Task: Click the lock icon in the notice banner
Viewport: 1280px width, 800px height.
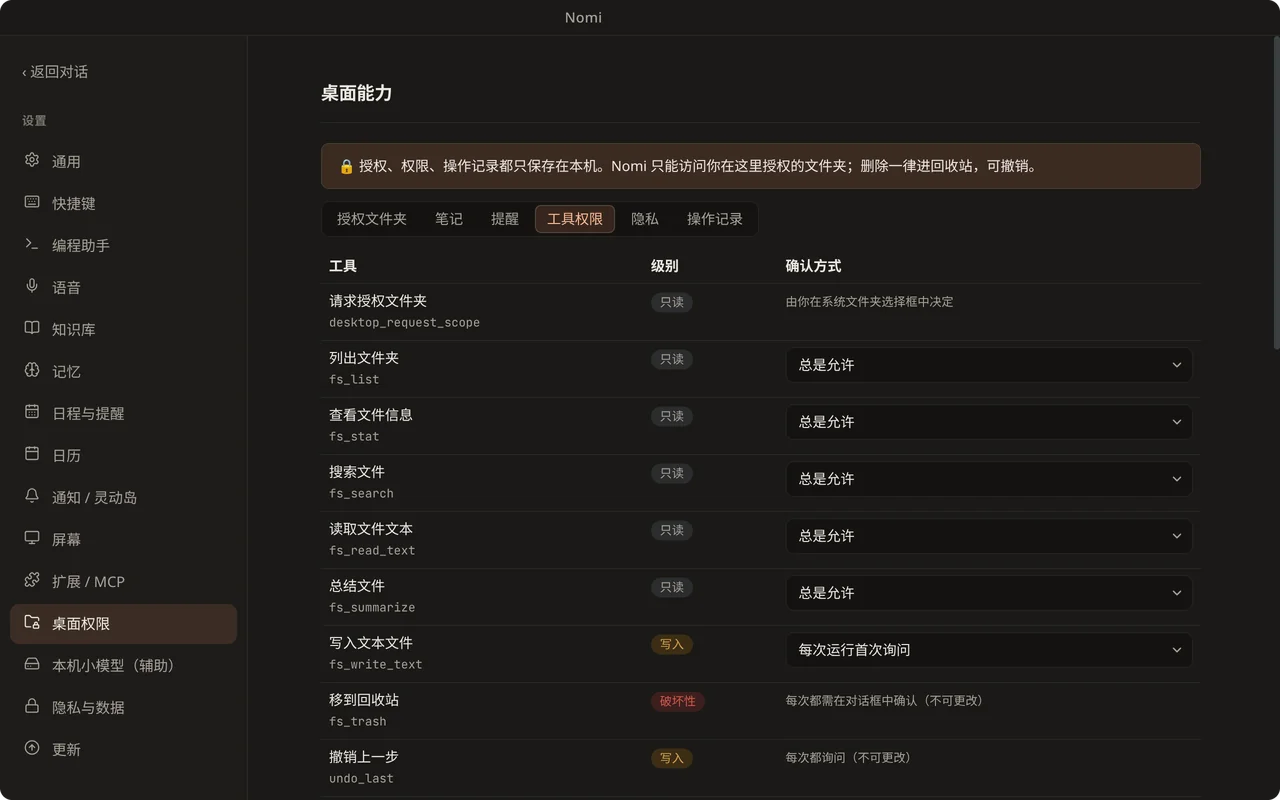Action: (x=346, y=166)
